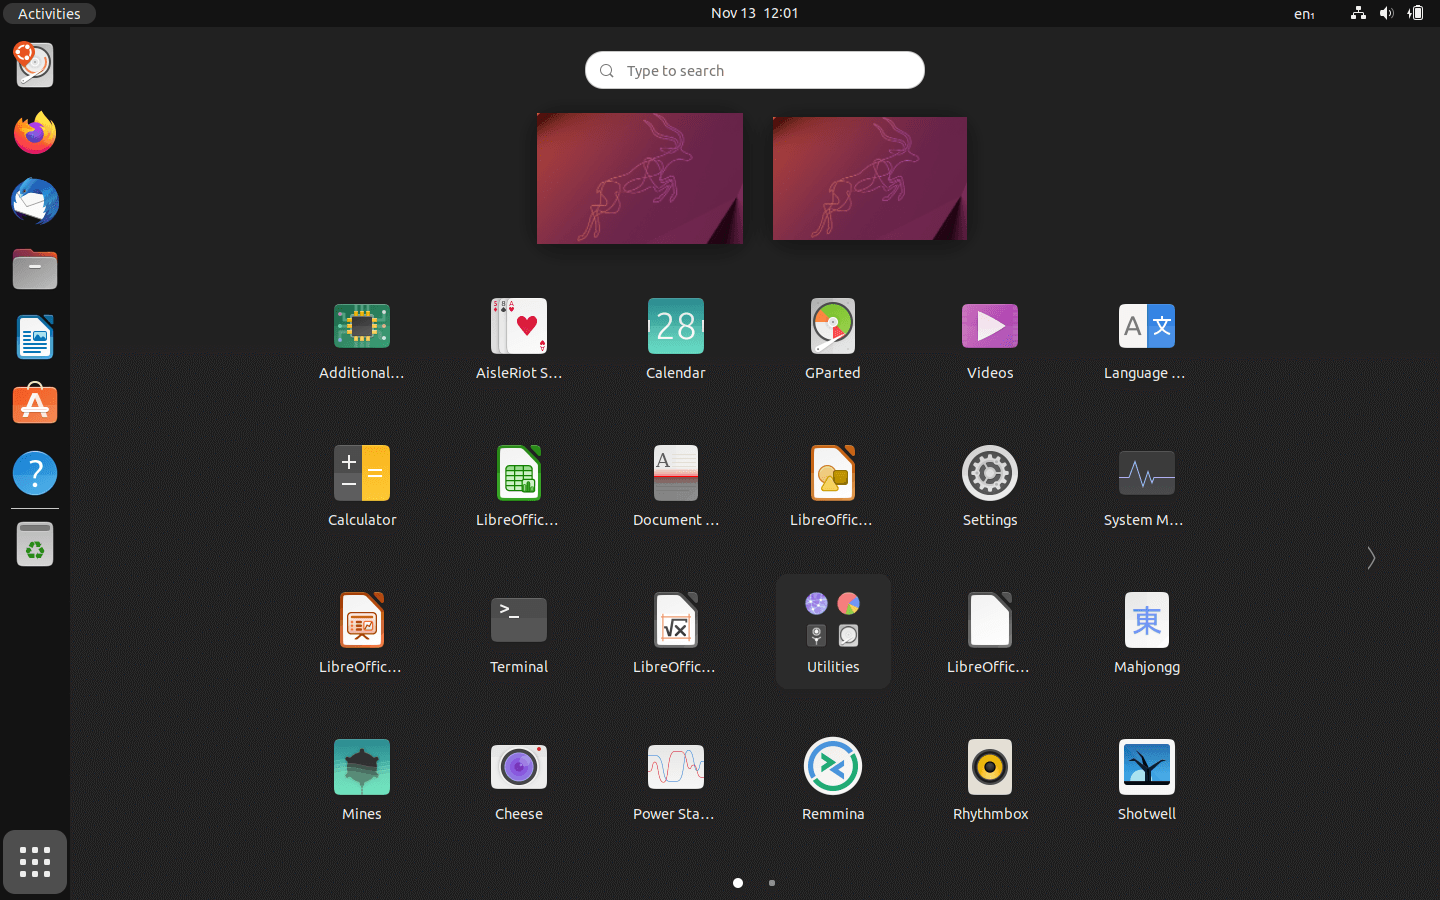Select the first workspace thumbnail
This screenshot has height=900, width=1440.
640,178
